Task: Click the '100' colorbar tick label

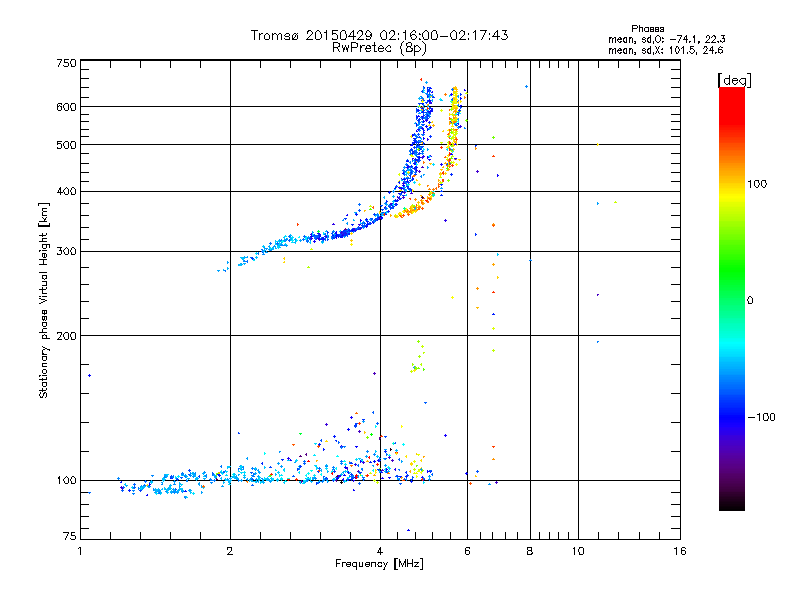Action: click(x=757, y=184)
